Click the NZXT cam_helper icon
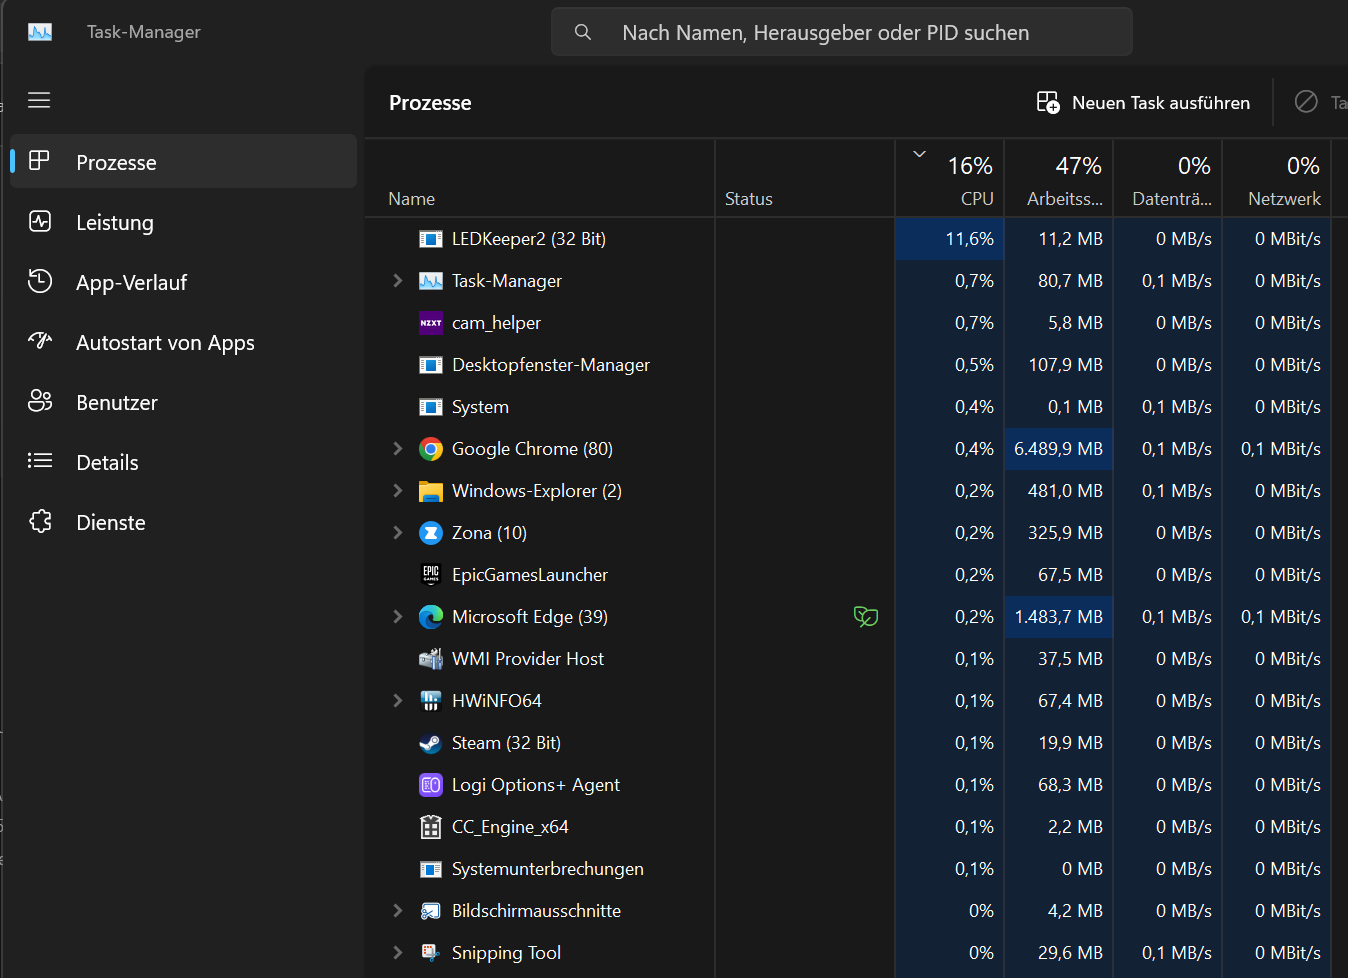Viewport: 1348px width, 978px height. 431,323
